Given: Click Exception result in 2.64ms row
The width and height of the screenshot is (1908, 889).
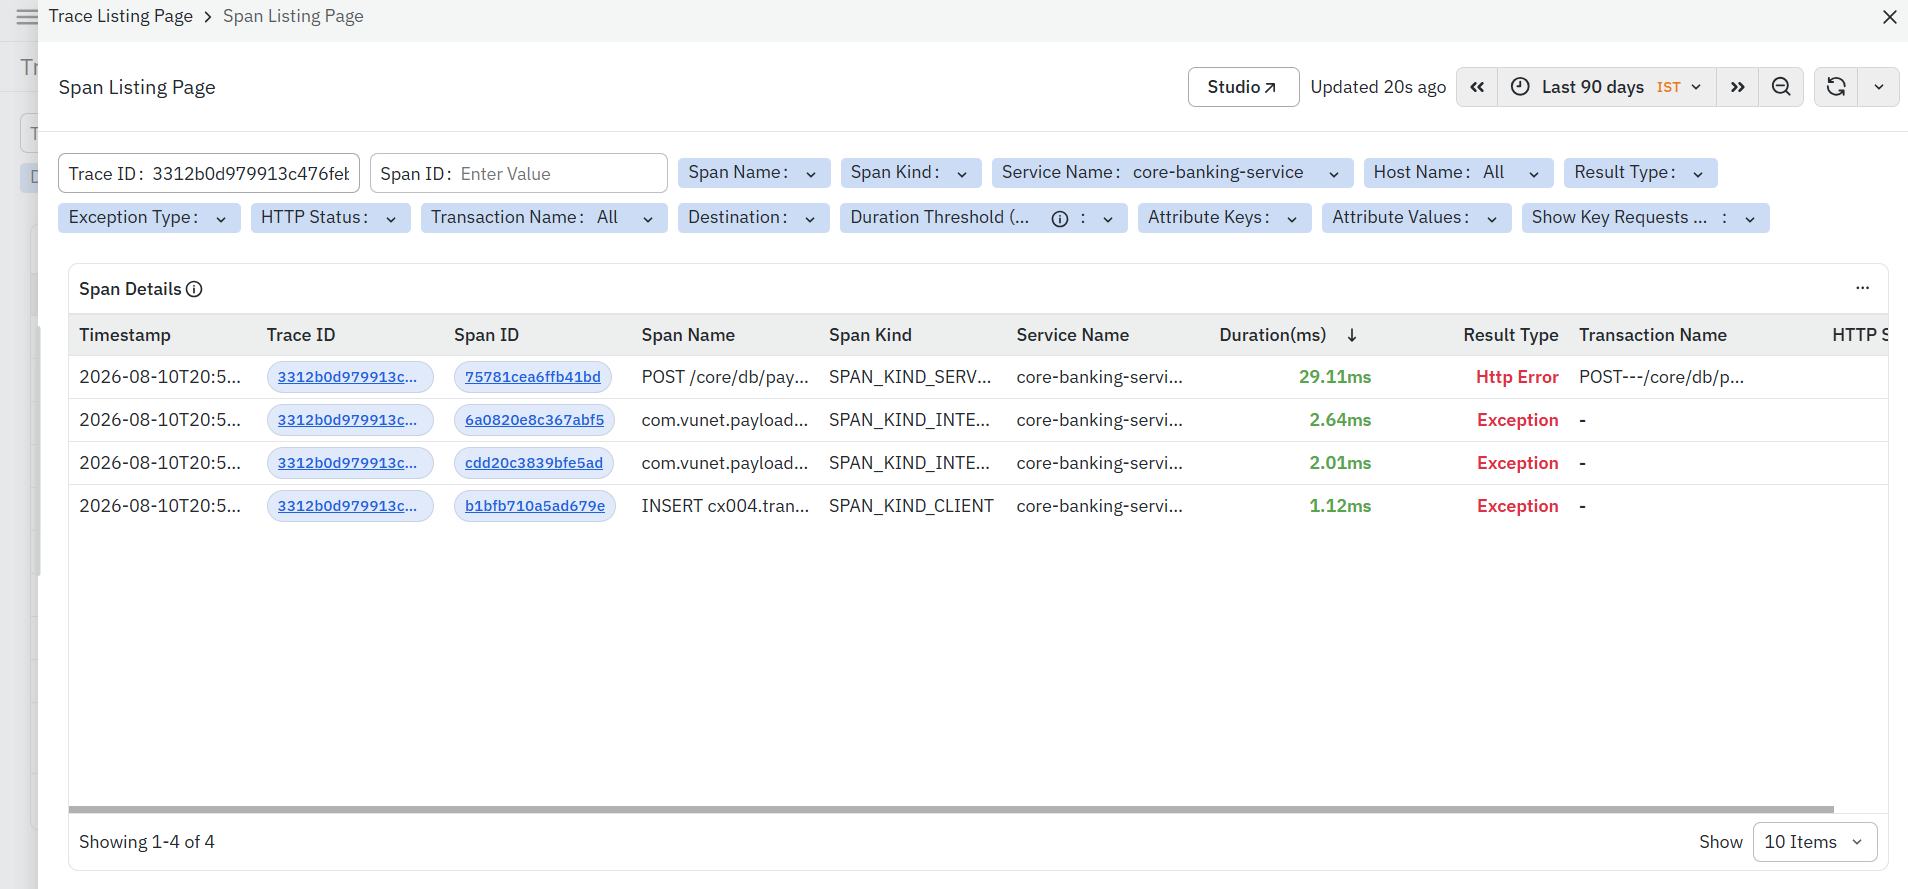Looking at the screenshot, I should (1518, 420).
